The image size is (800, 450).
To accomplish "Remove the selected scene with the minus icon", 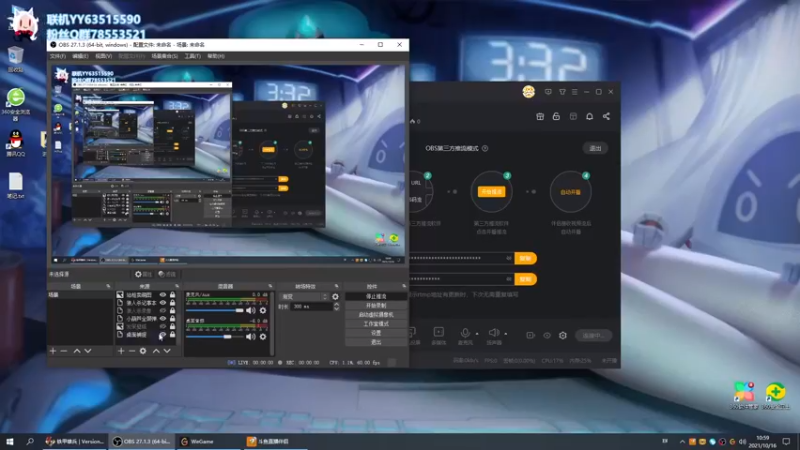I will 64,351.
